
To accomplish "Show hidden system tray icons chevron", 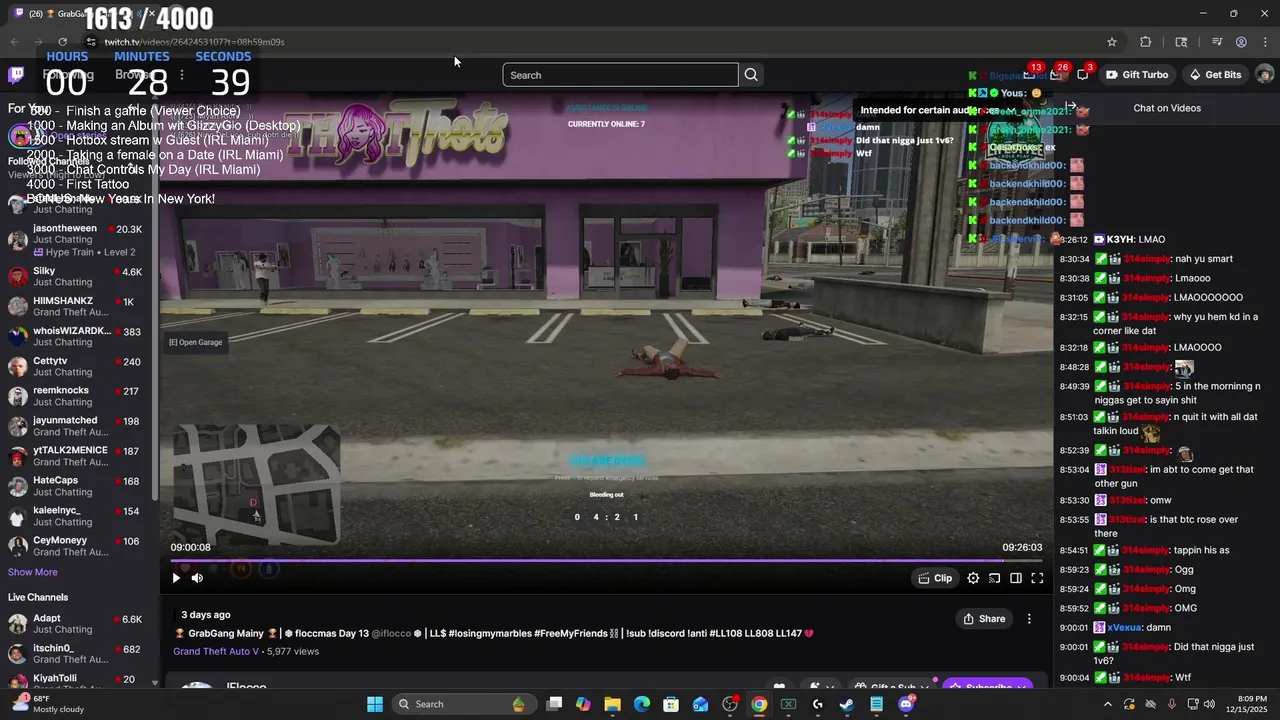I will point(1108,704).
